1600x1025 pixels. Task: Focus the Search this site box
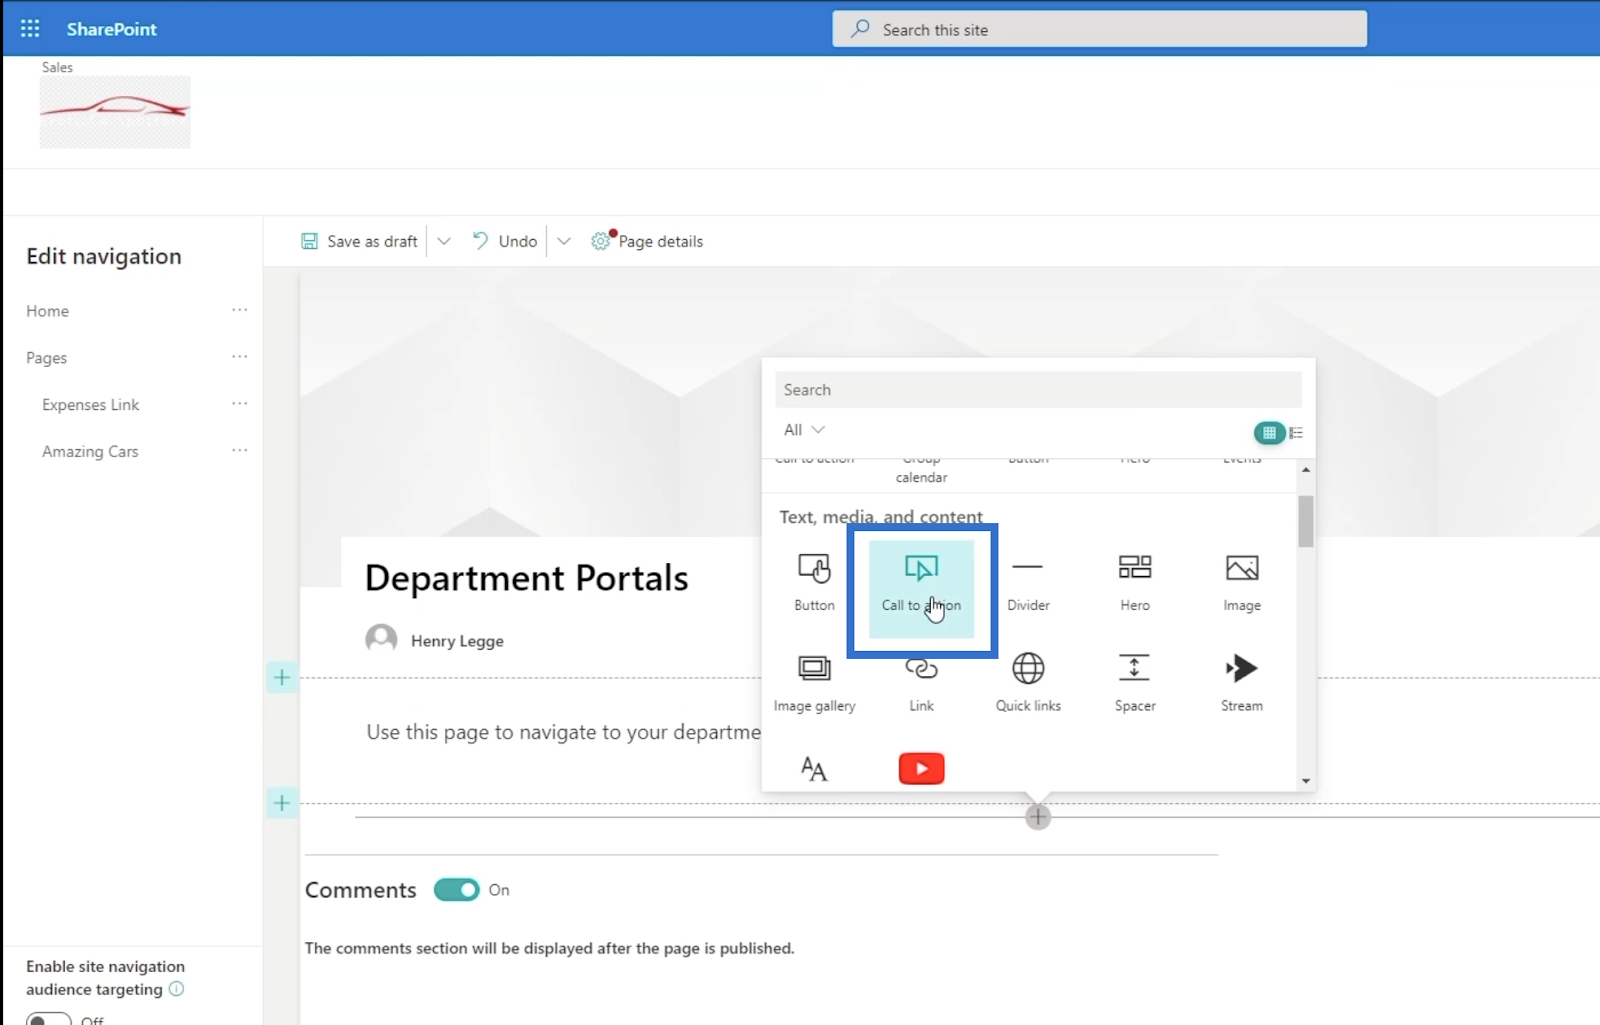pos(1099,29)
